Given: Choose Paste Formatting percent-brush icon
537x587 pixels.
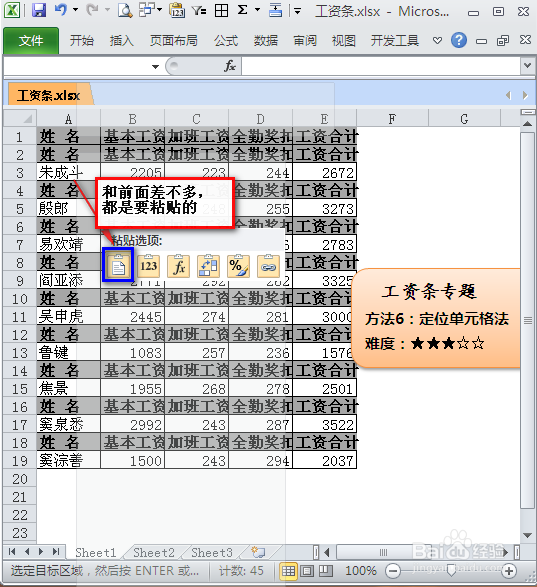Looking at the screenshot, I should tap(238, 265).
